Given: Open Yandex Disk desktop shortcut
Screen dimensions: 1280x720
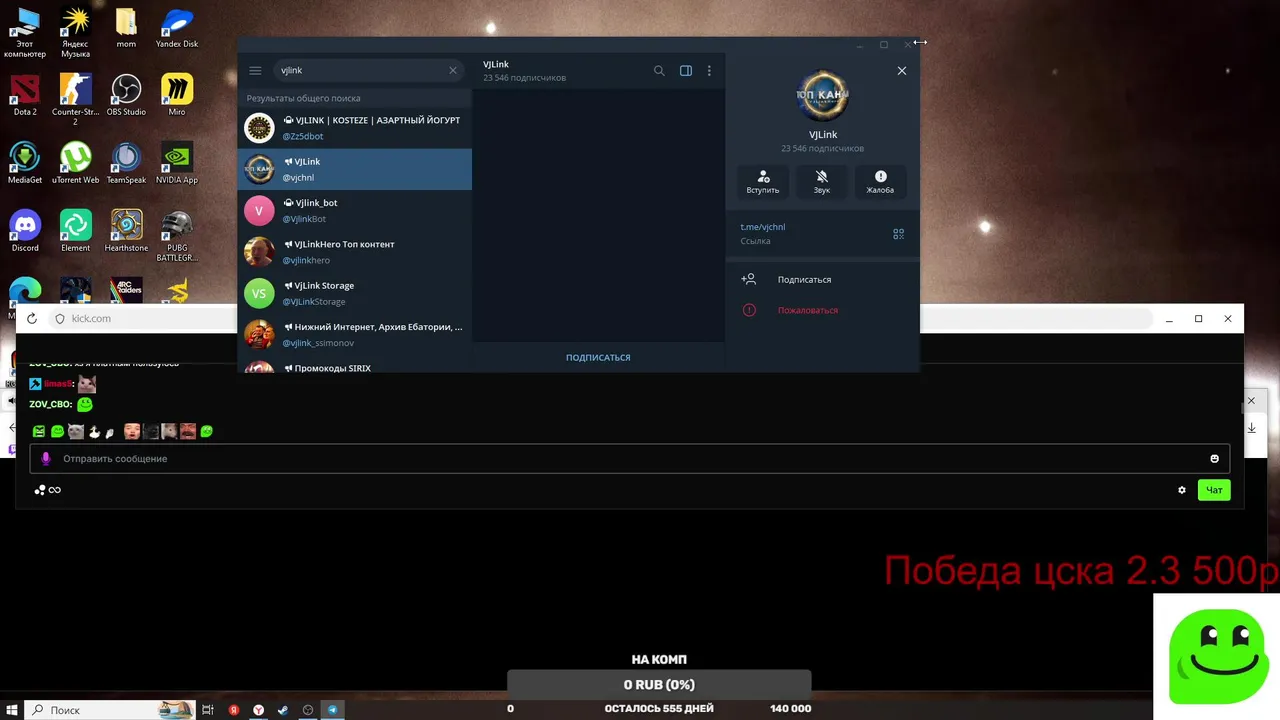Looking at the screenshot, I should (x=177, y=28).
